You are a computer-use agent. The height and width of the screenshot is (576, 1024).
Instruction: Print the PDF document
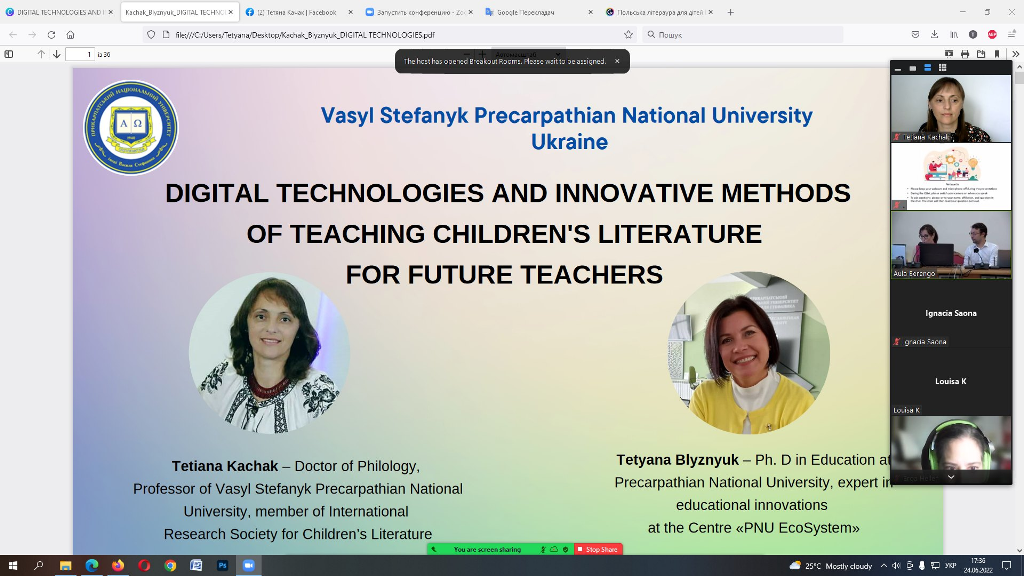tap(965, 54)
